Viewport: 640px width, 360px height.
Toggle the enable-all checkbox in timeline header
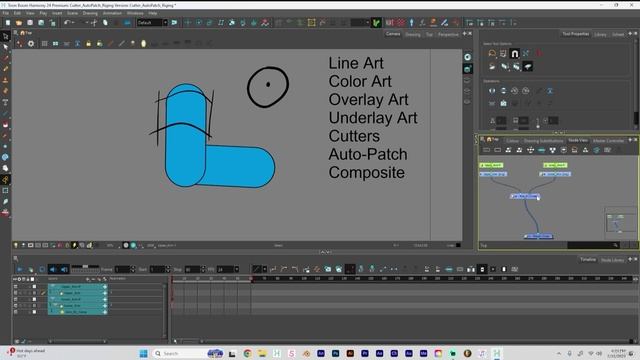[x=33, y=279]
